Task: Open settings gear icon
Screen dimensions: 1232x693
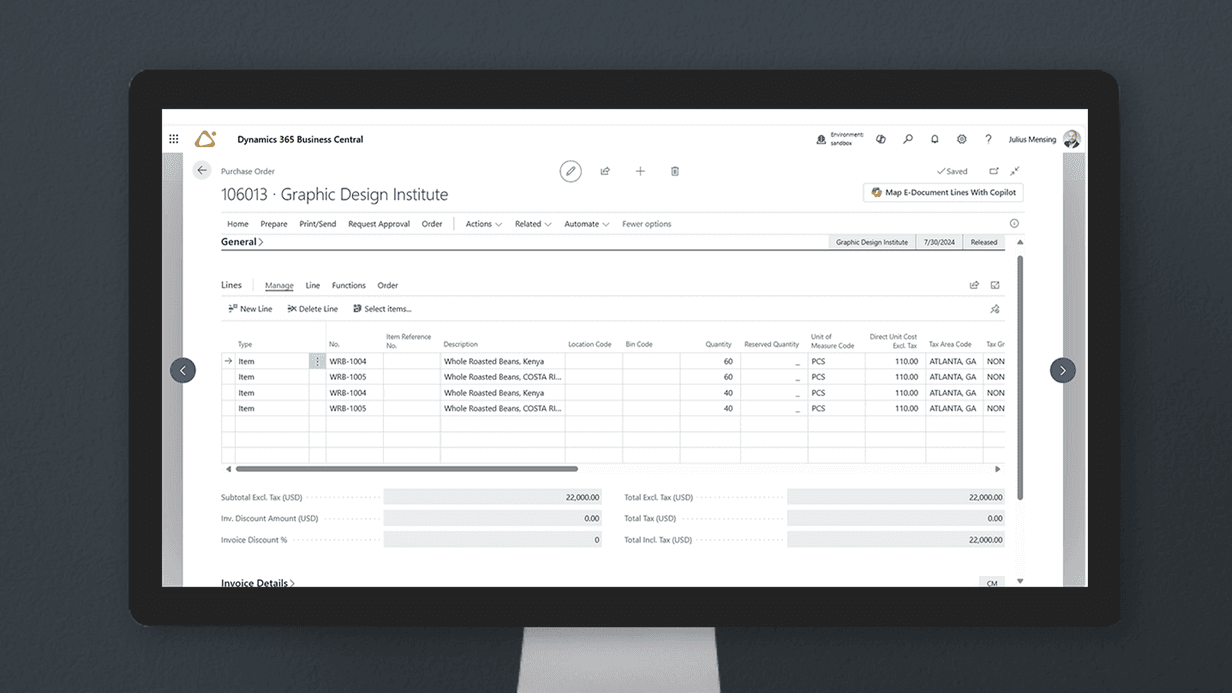Action: 962,140
